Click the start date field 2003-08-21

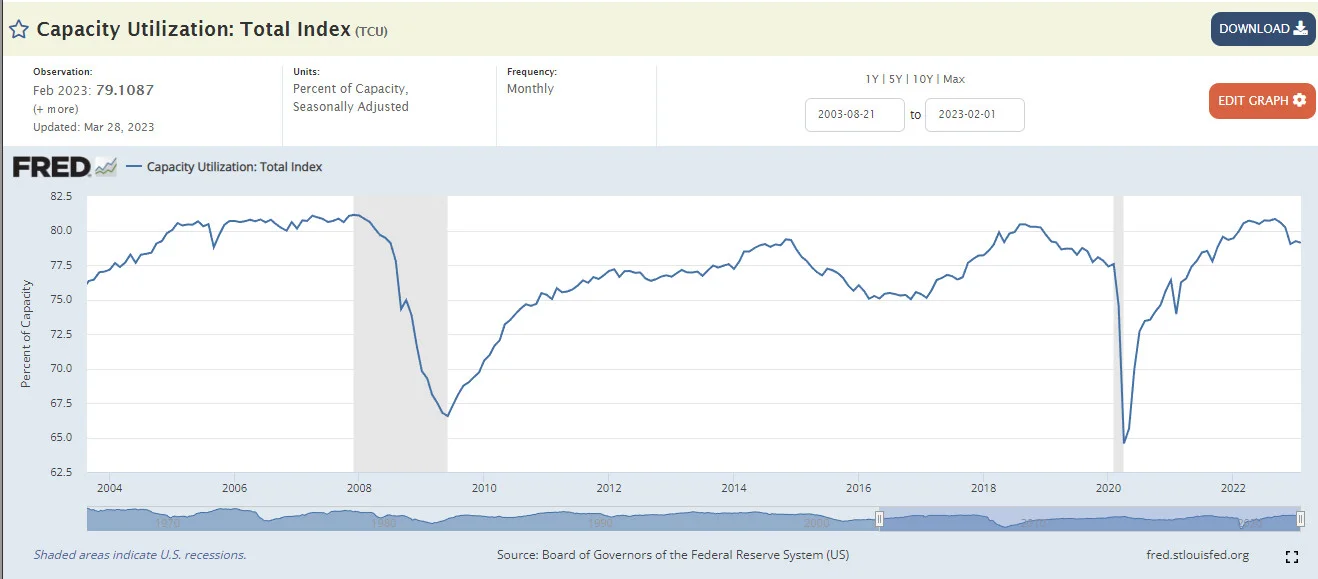855,115
